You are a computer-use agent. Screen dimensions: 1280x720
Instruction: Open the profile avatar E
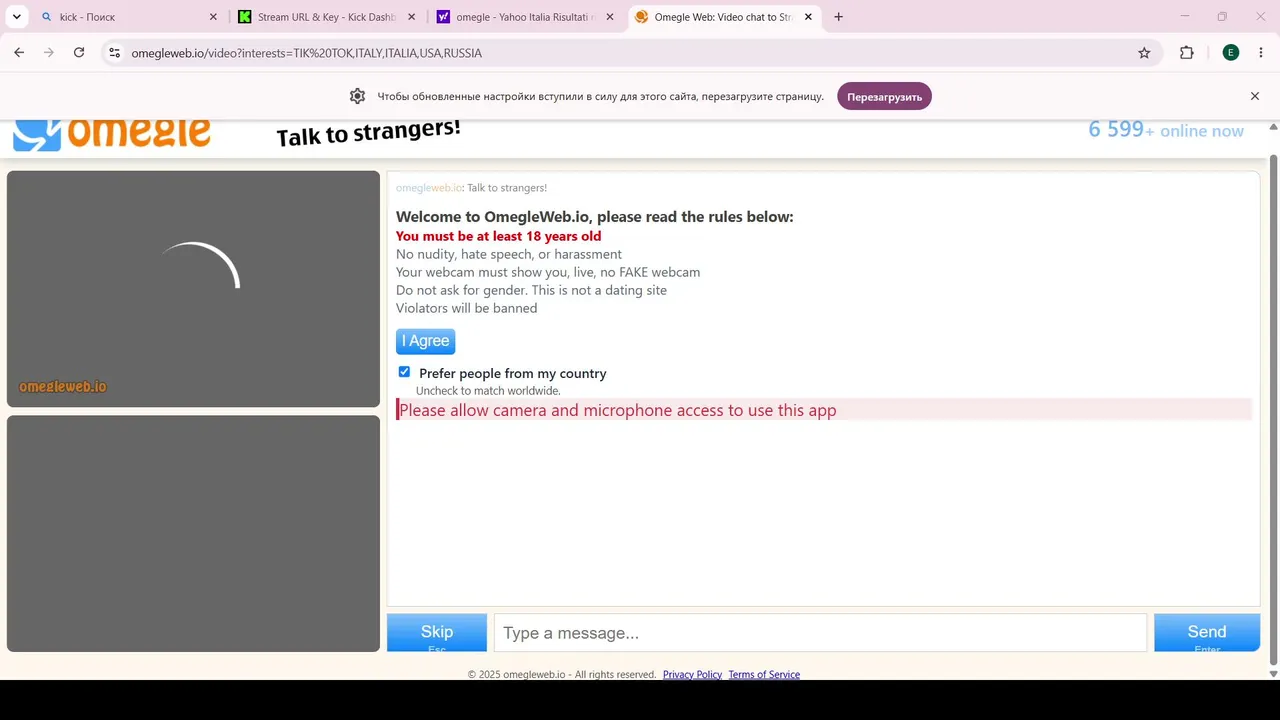click(x=1231, y=53)
